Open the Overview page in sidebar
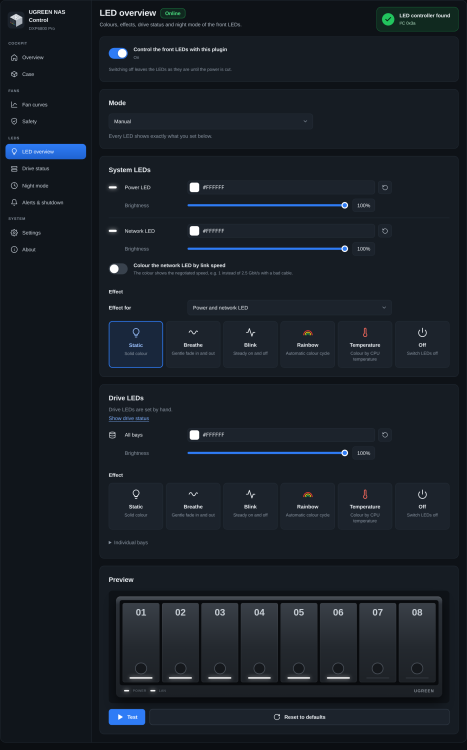The image size is (467, 750). click(x=45, y=57)
